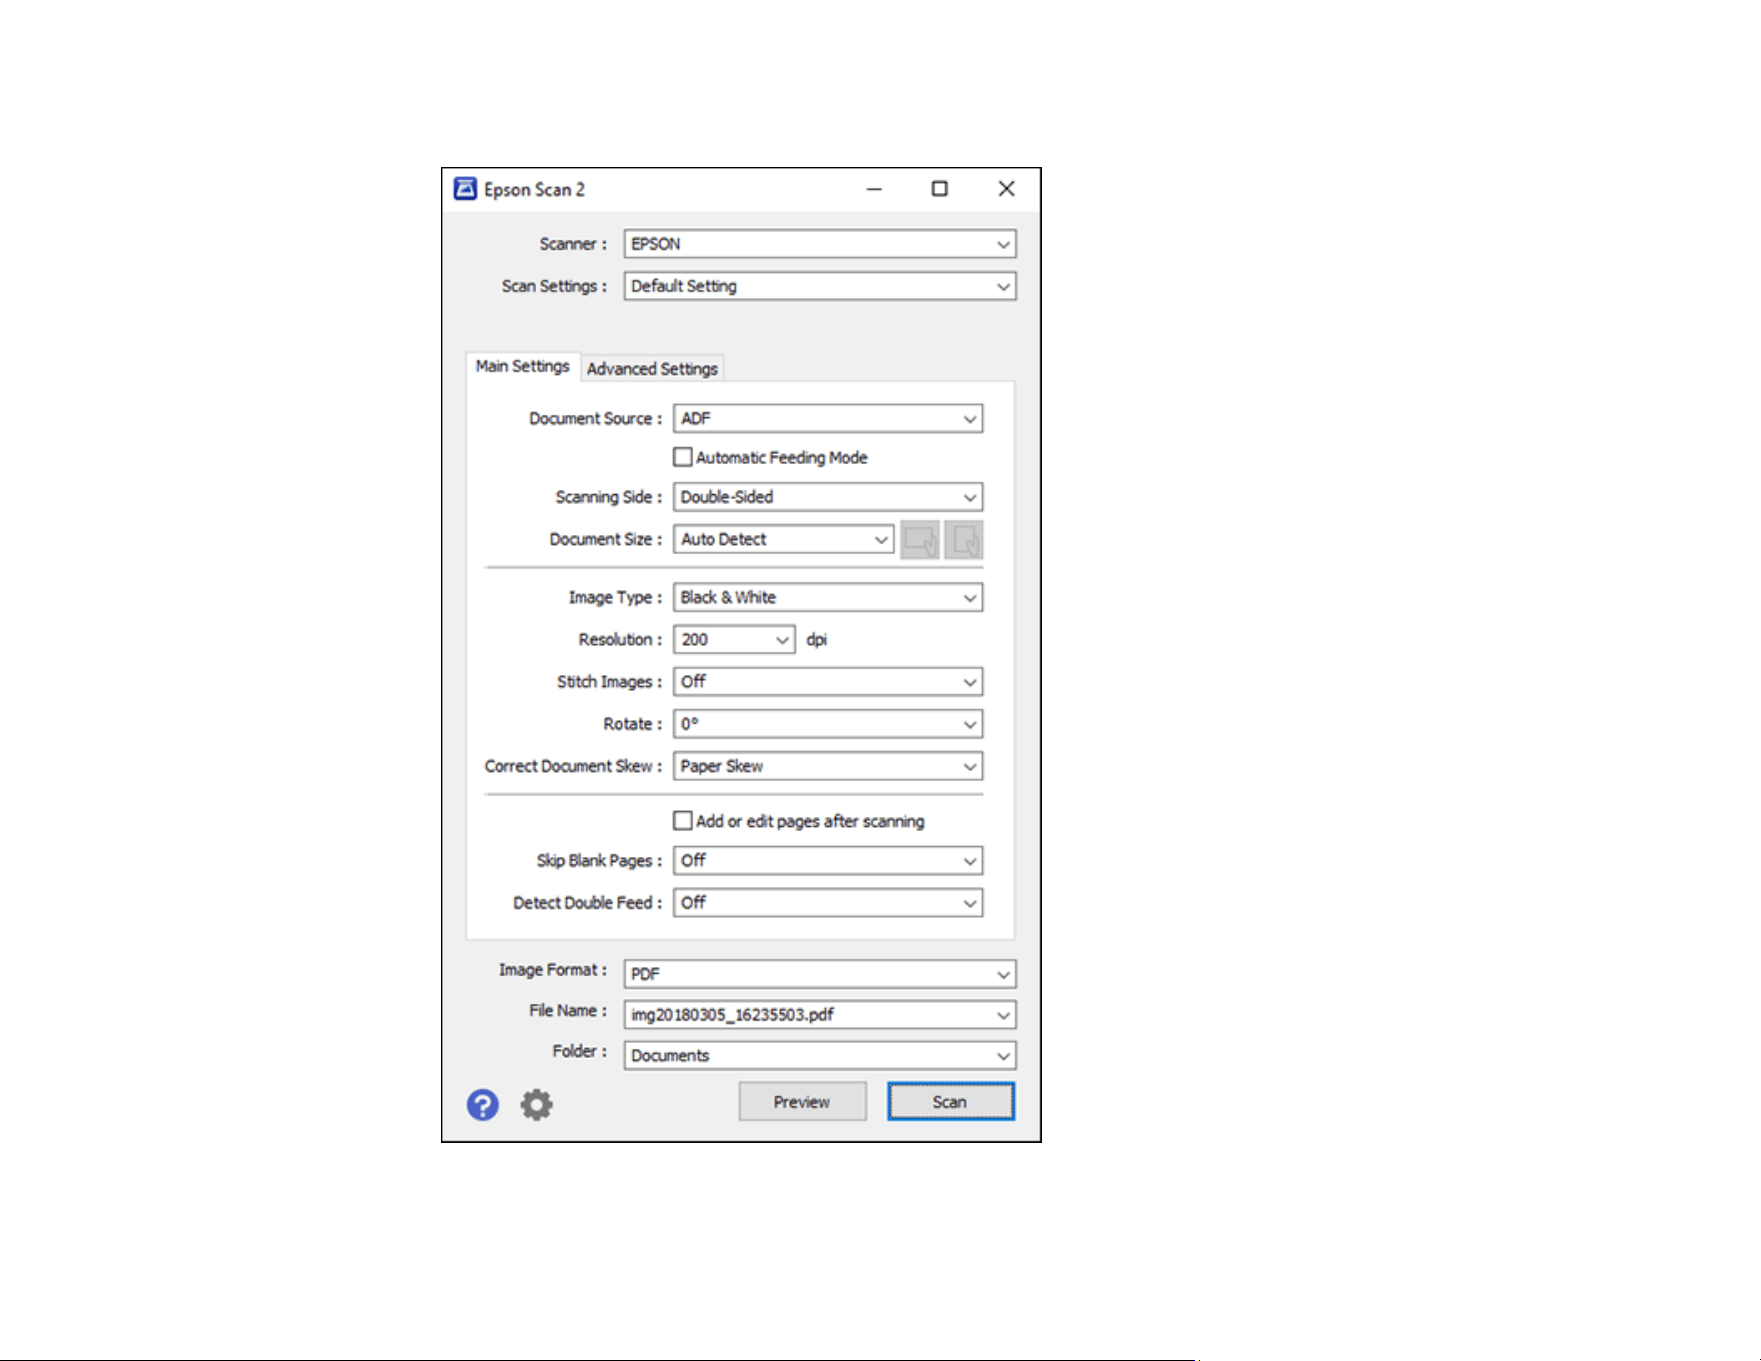Viewport: 1761px width, 1361px height.
Task: Change Scanning Side from Double-Sided
Action: (828, 497)
